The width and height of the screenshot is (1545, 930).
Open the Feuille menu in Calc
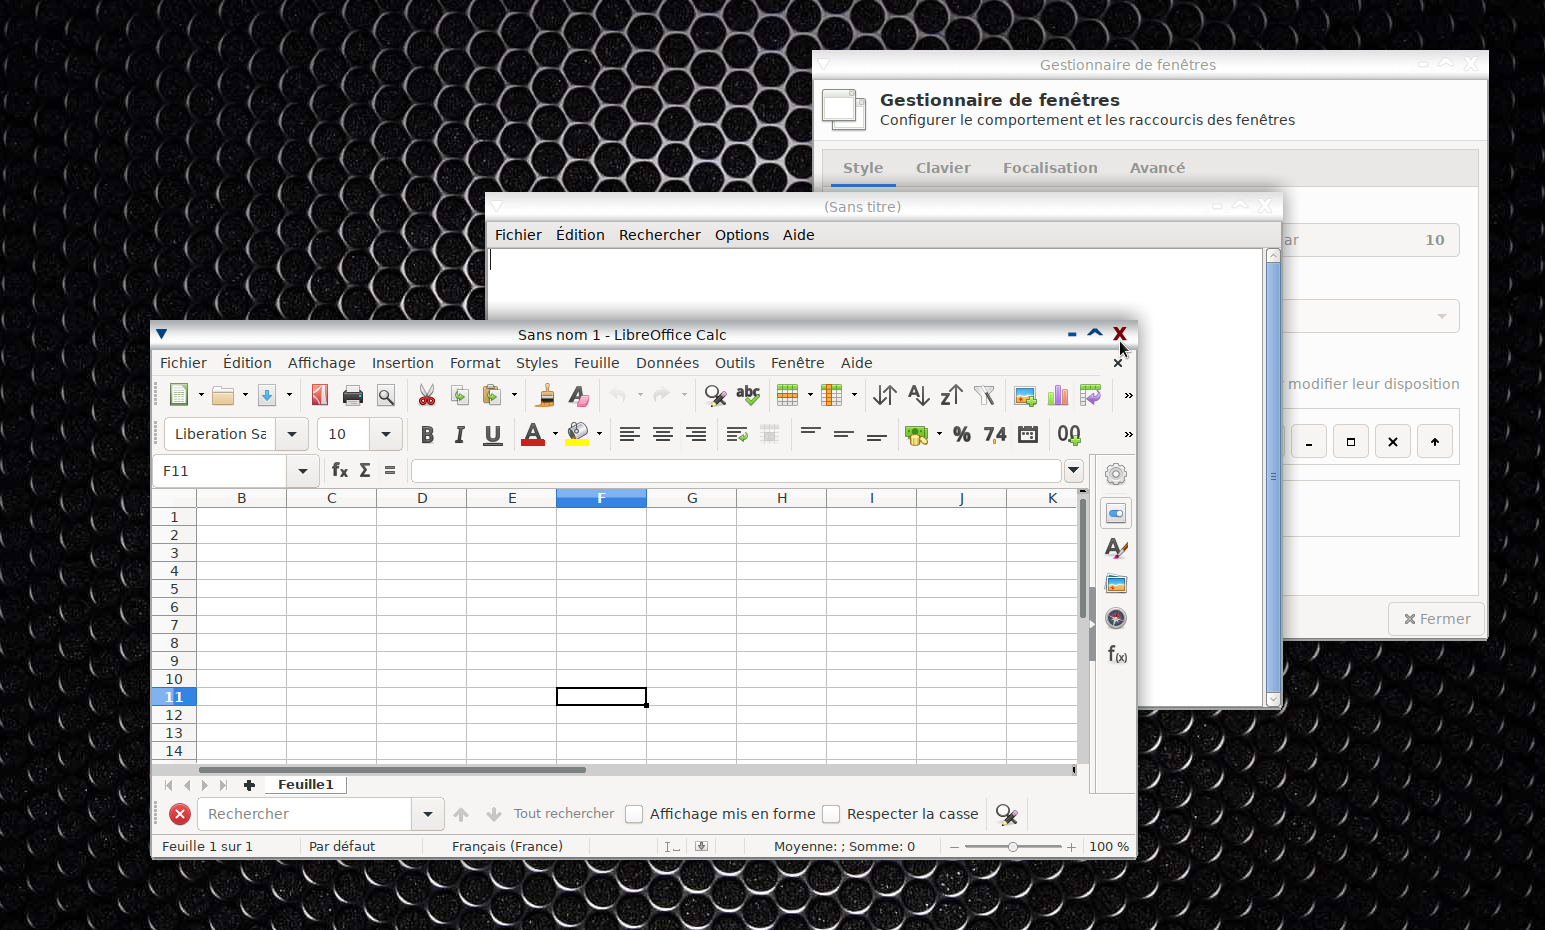pos(597,363)
